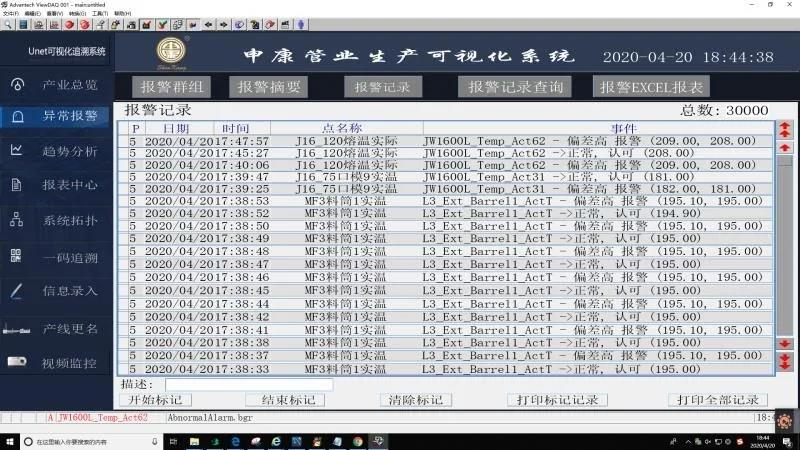Open the 产业总览 overview icon in sidebar
Viewport: 800px width, 450px height.
click(17, 84)
